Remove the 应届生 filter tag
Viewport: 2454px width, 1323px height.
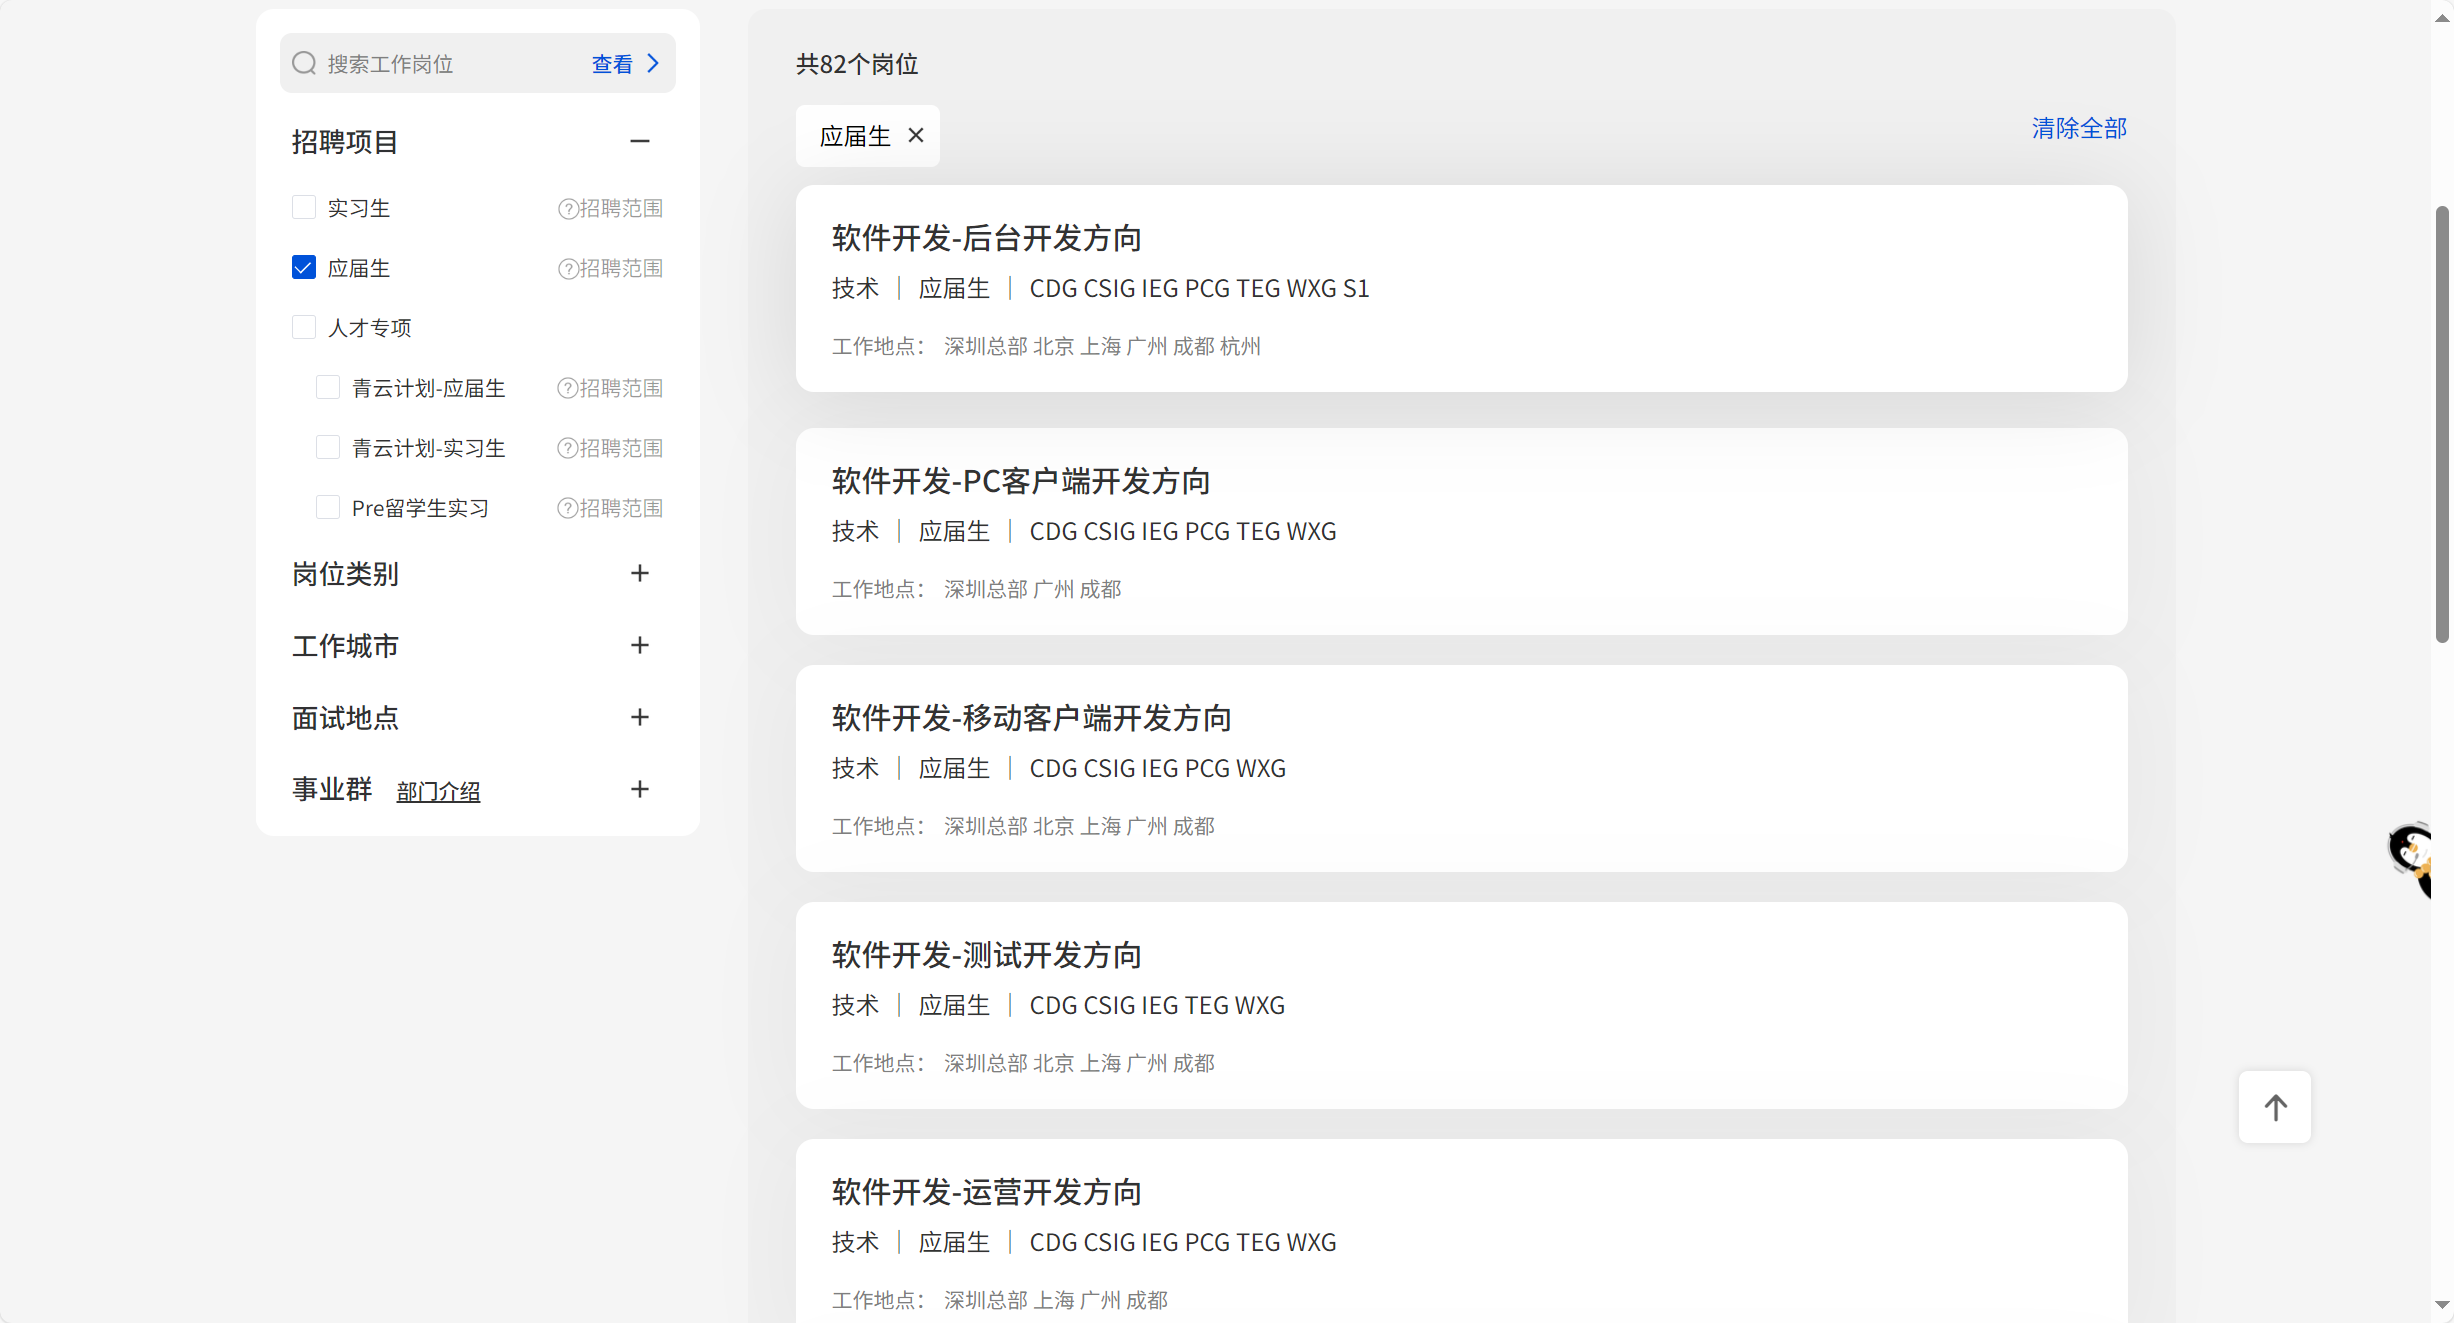[x=916, y=135]
